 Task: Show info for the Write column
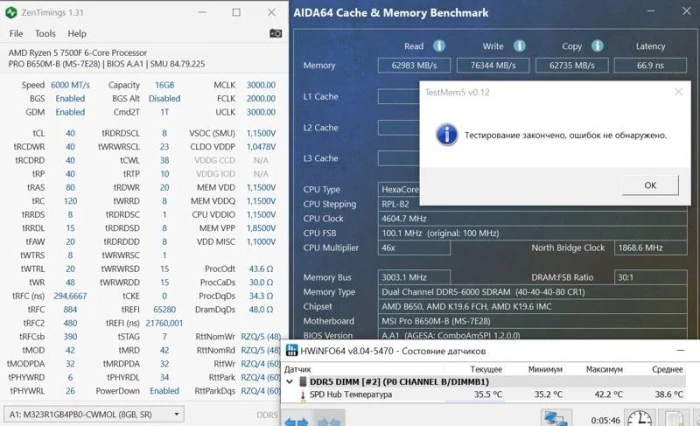point(519,46)
